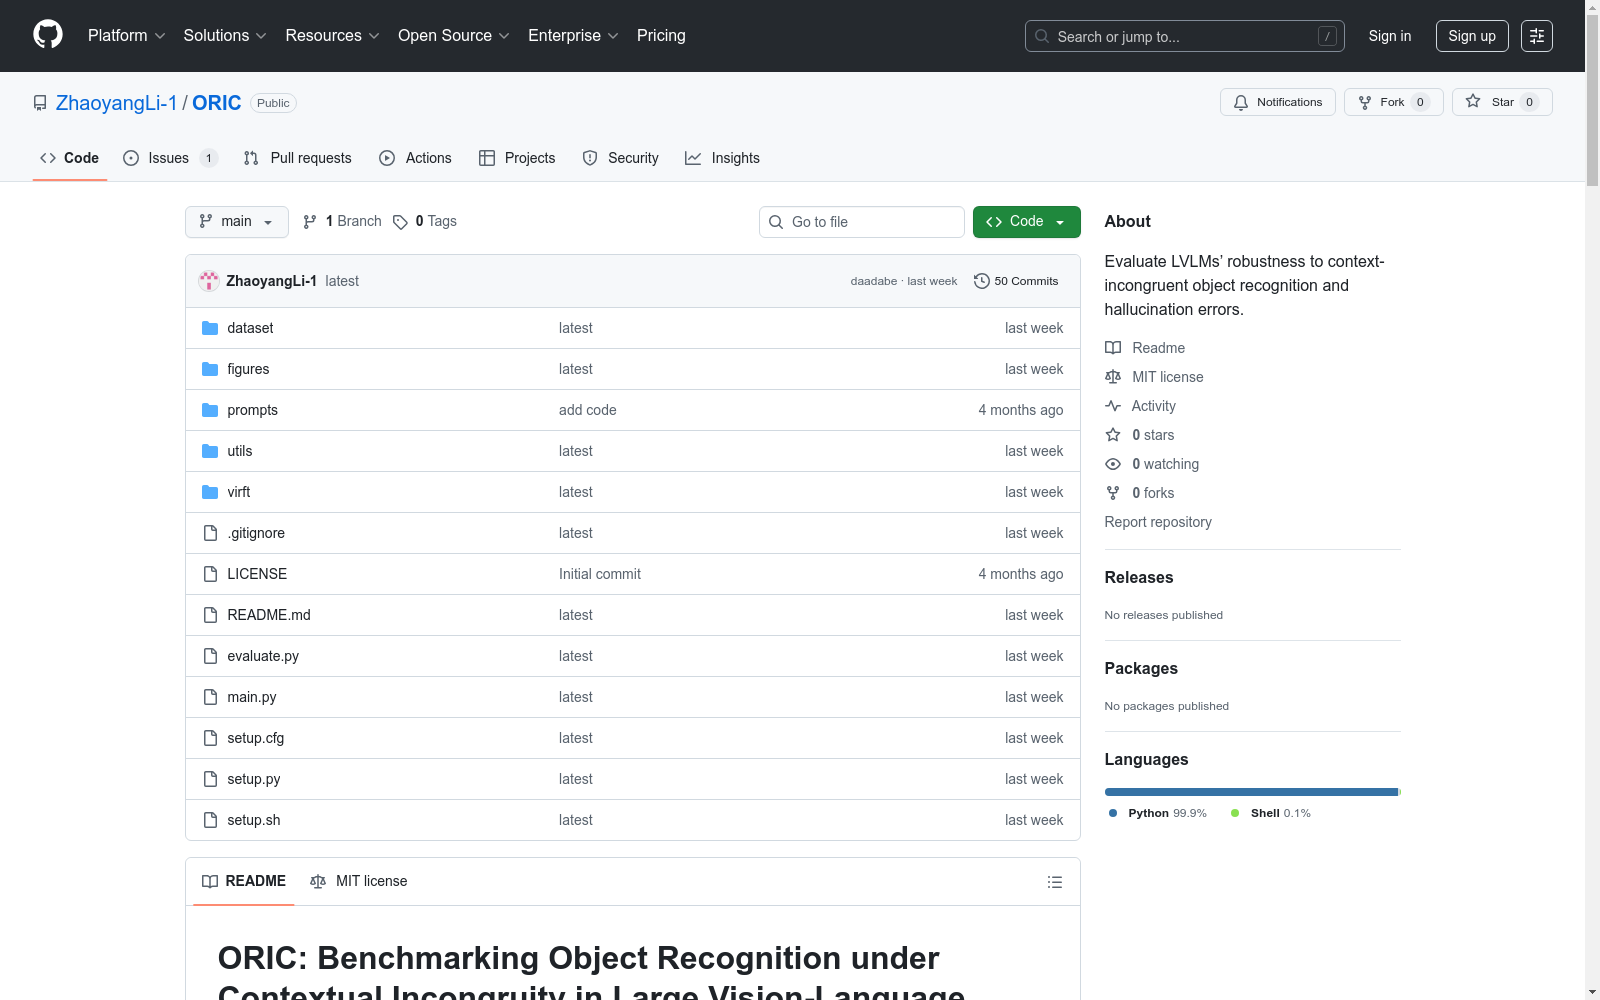The height and width of the screenshot is (1000, 1600).
Task: Focus the Search or jump to field
Action: [1185, 36]
